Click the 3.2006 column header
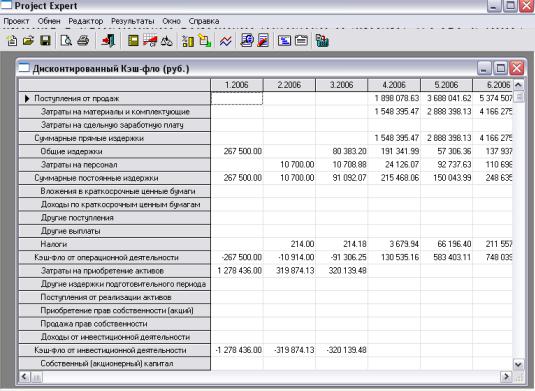535x391 pixels. click(x=342, y=85)
